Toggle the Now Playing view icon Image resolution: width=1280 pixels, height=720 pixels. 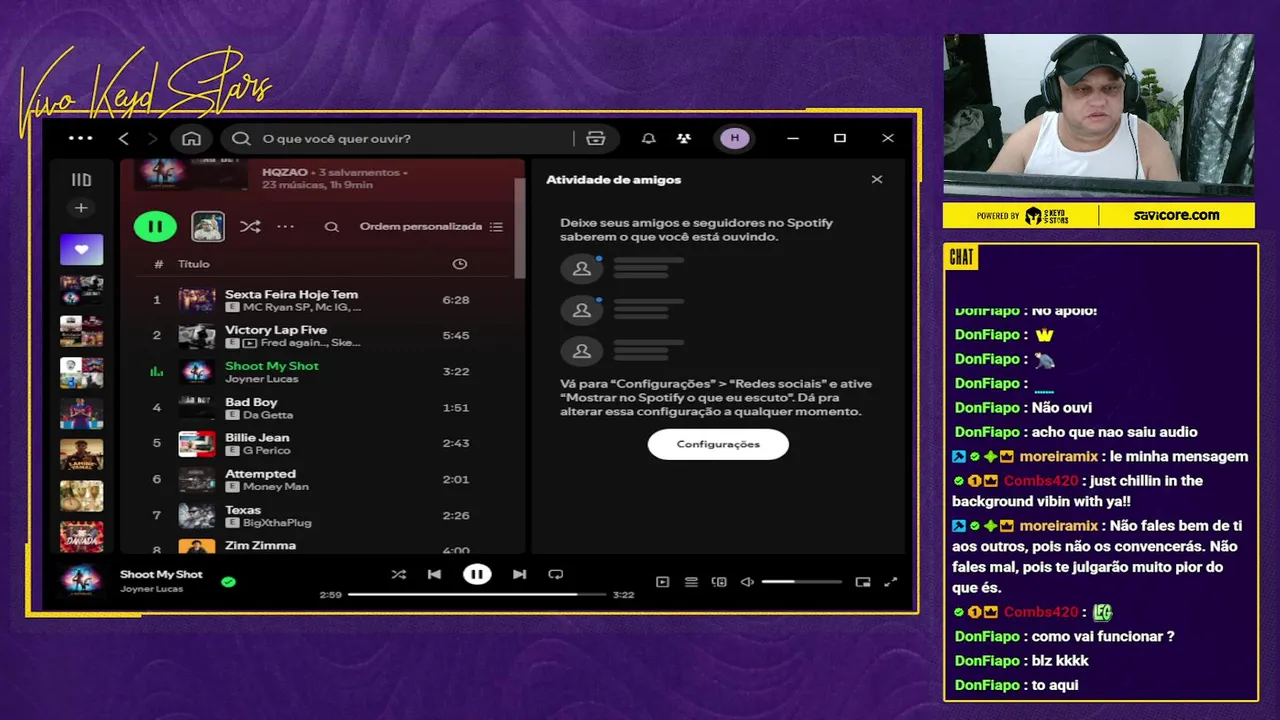(662, 582)
